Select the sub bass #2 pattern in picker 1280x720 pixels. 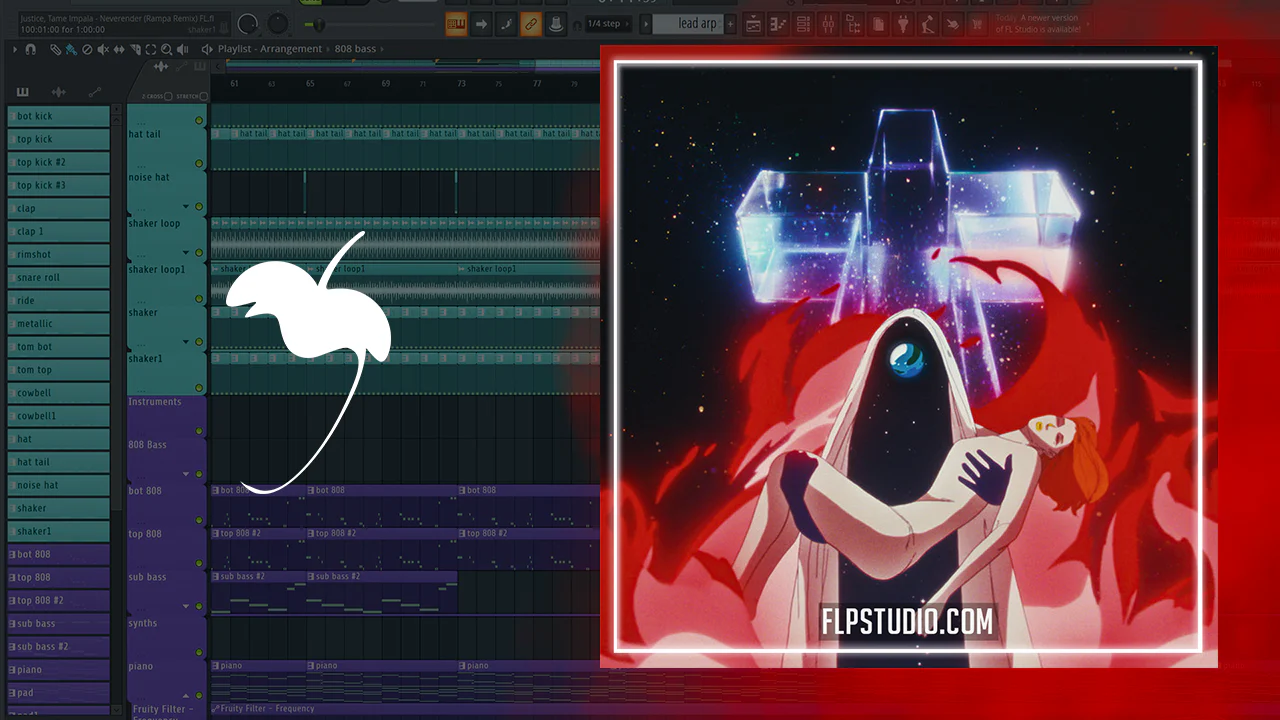tap(59, 647)
